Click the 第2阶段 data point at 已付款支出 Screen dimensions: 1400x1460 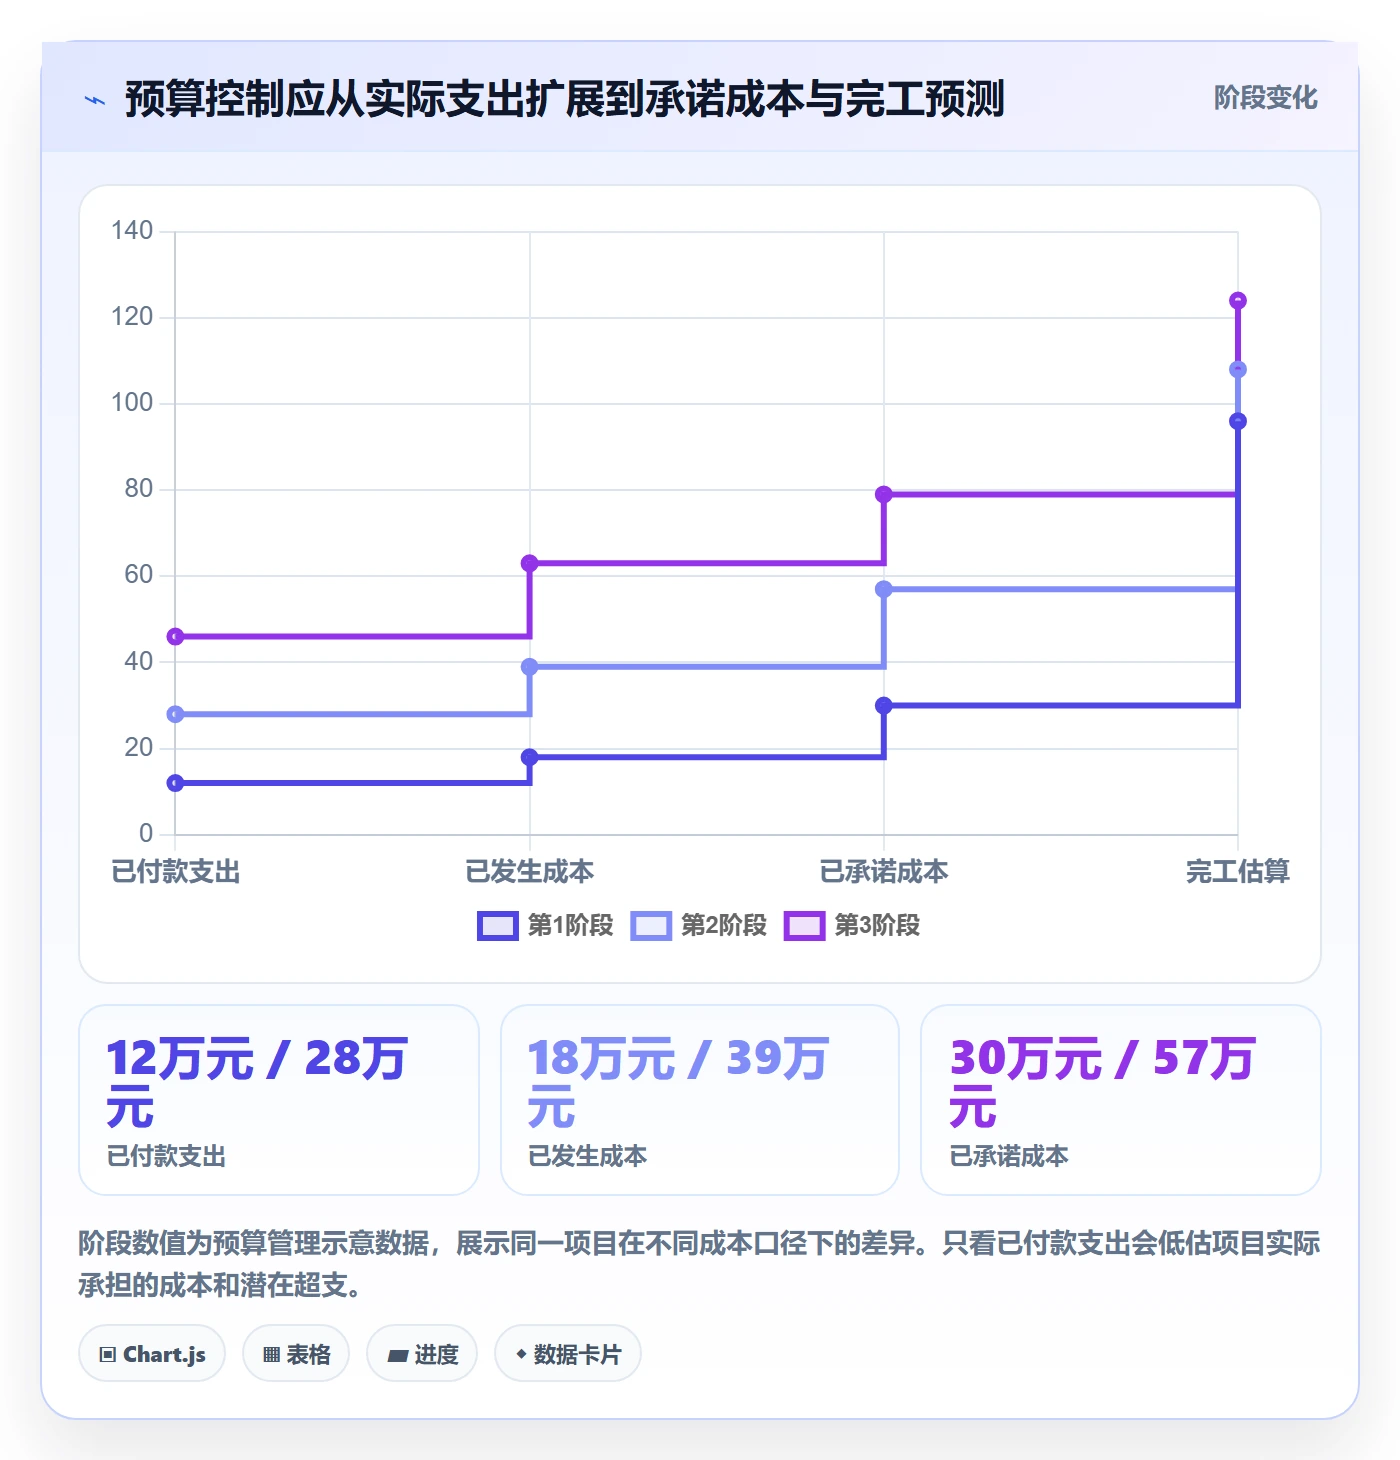[x=175, y=714]
